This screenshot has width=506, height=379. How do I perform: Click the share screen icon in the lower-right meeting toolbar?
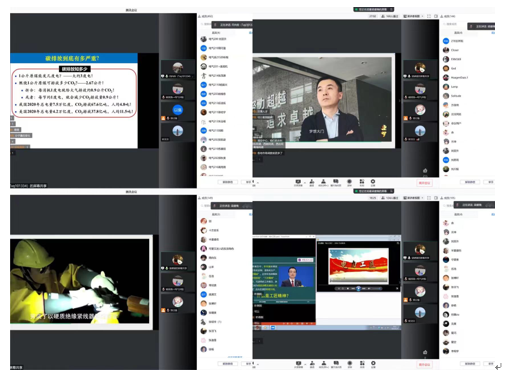click(x=298, y=363)
